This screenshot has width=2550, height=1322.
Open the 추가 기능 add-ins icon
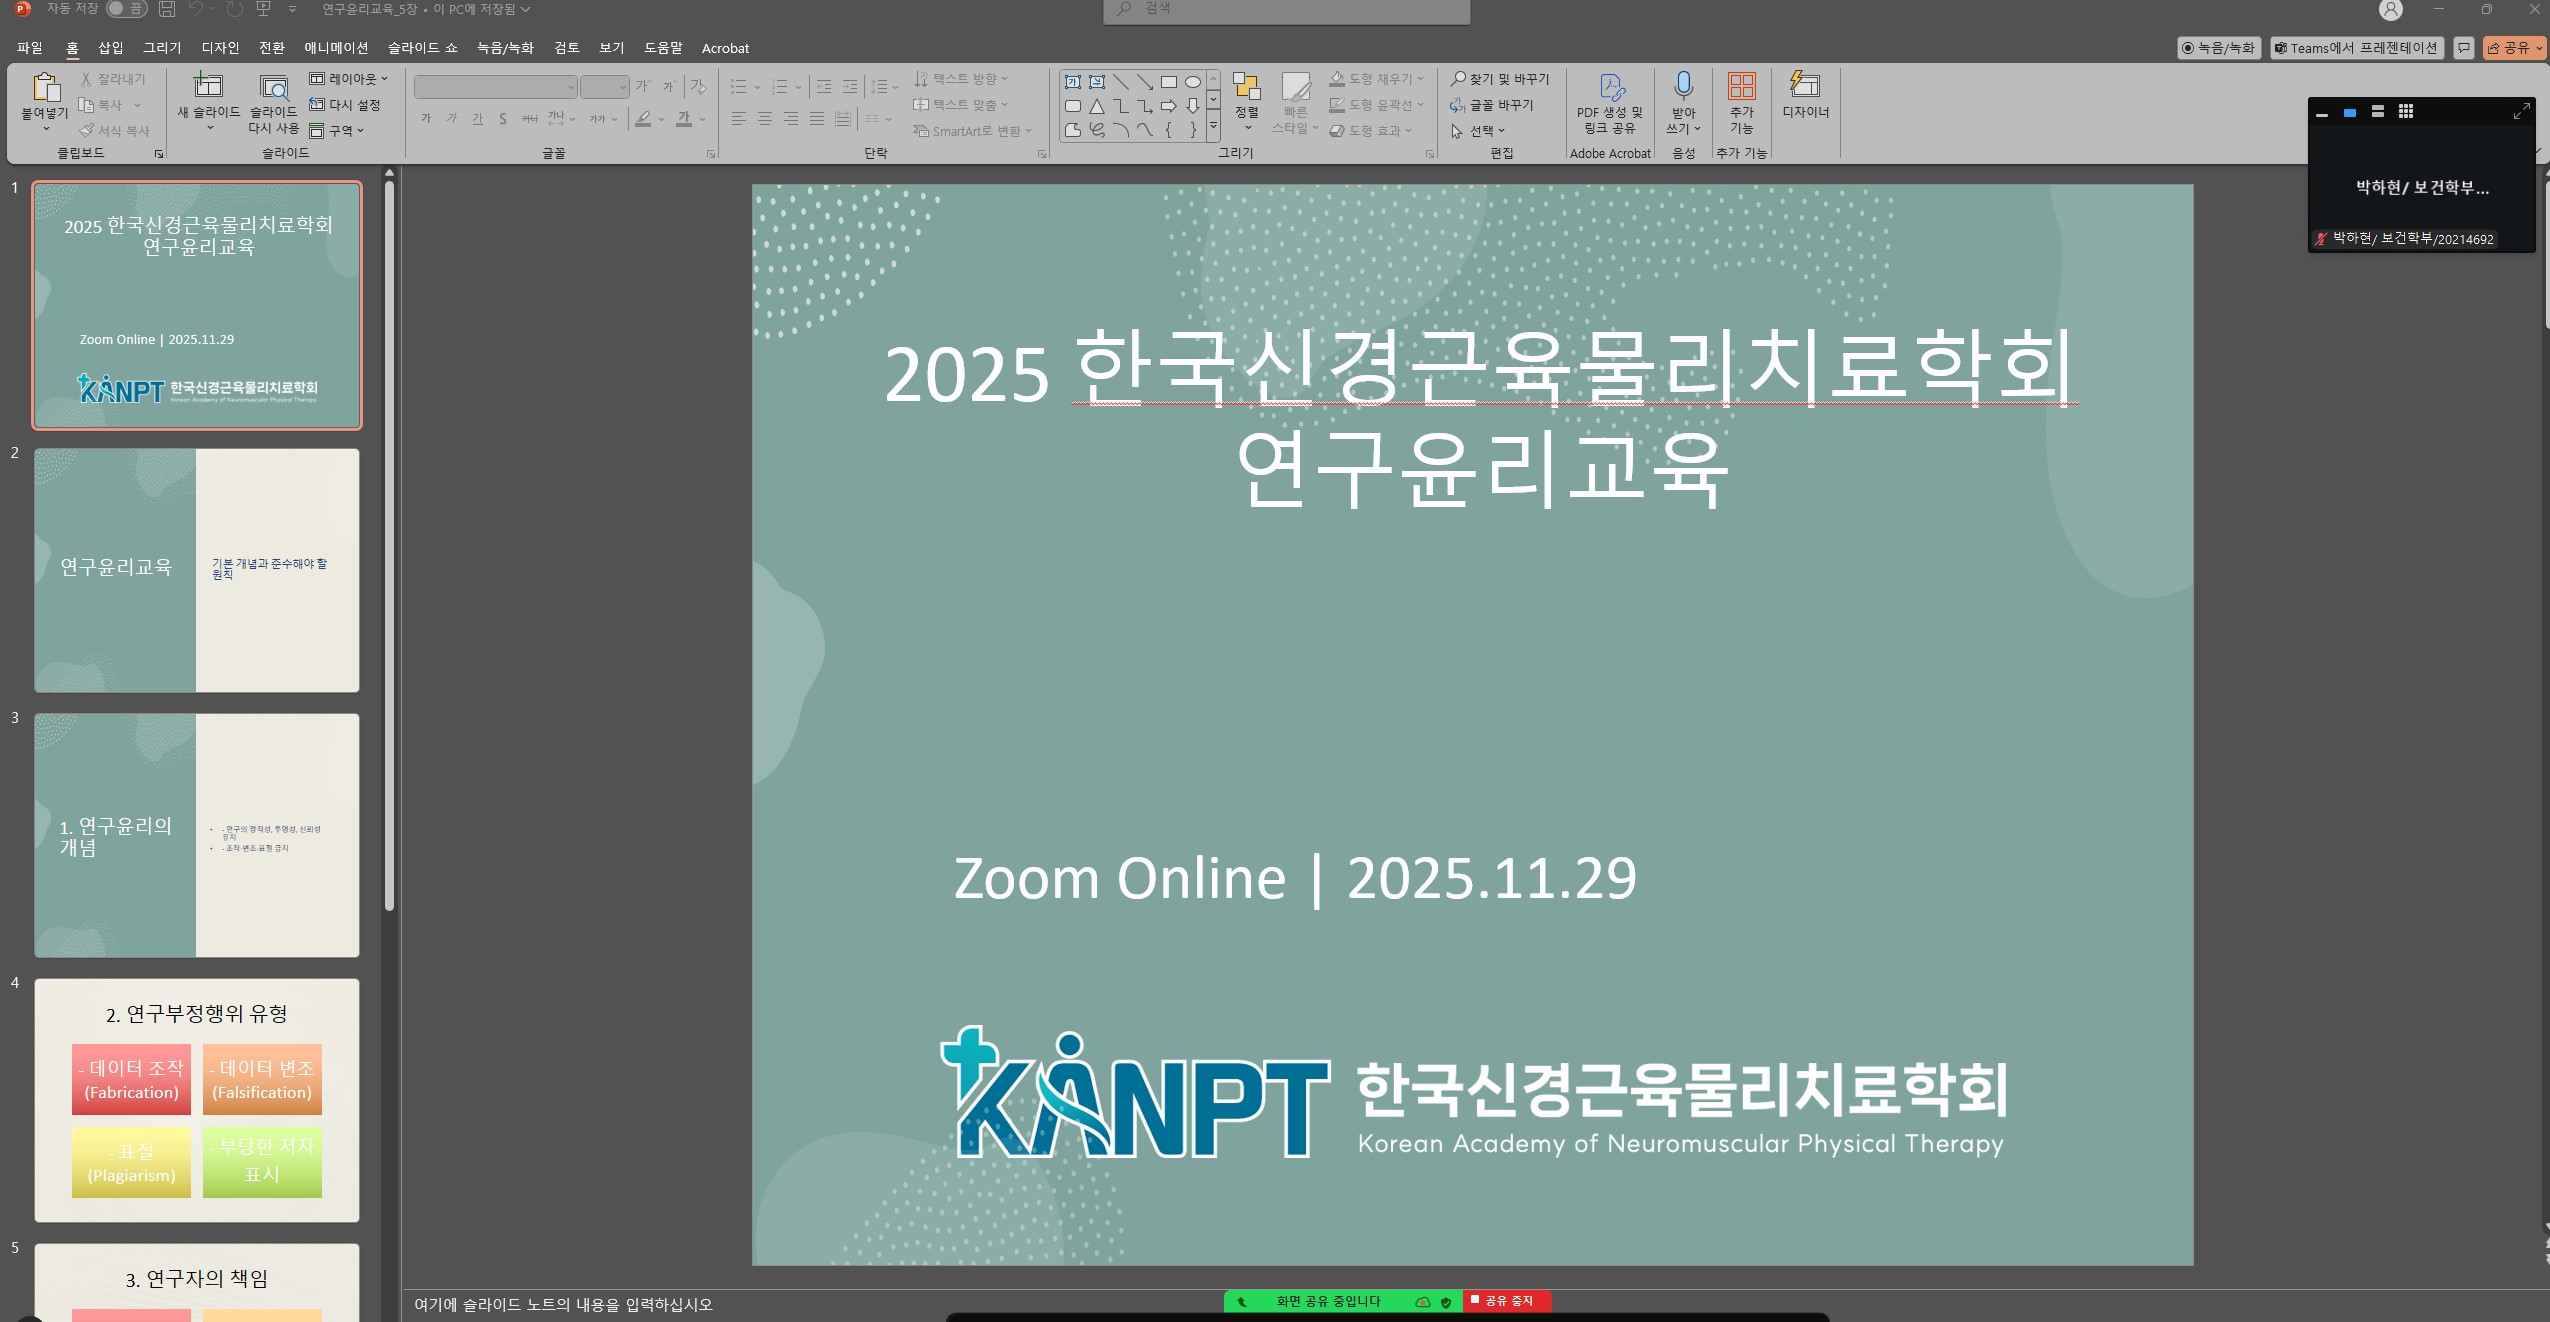(1741, 87)
